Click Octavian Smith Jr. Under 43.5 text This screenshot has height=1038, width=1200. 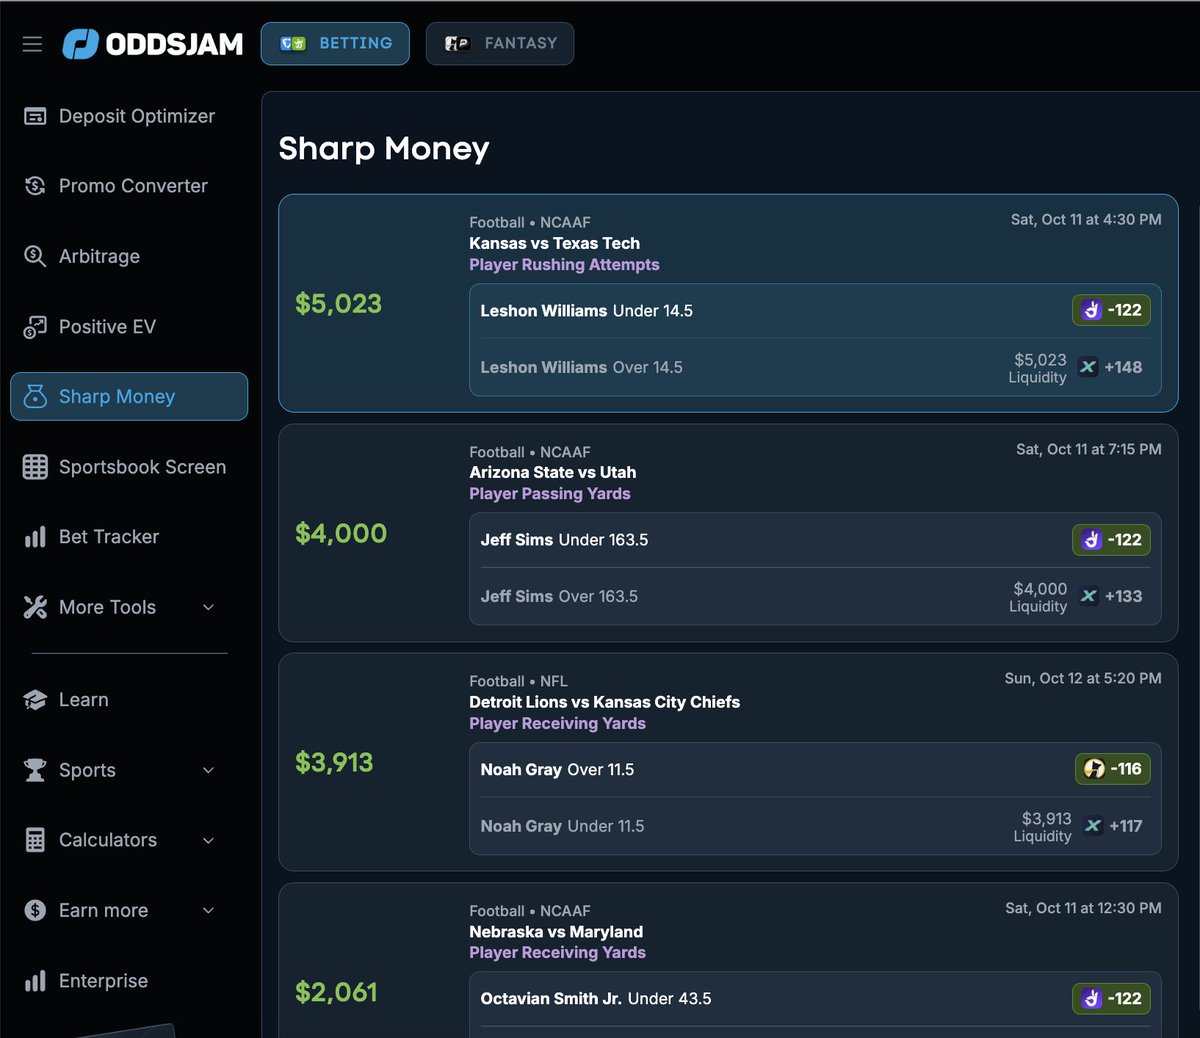coord(596,998)
